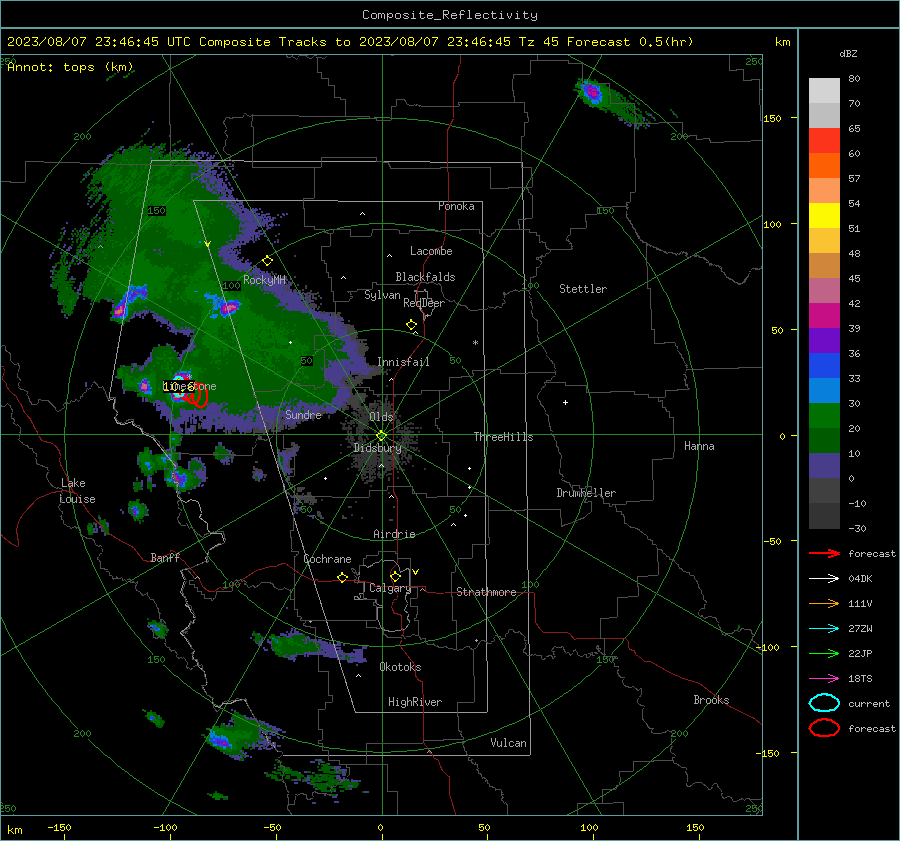Viewport: 900px width, 841px height.
Task: Click the RockyMH label
Action: pyautogui.click(x=264, y=280)
